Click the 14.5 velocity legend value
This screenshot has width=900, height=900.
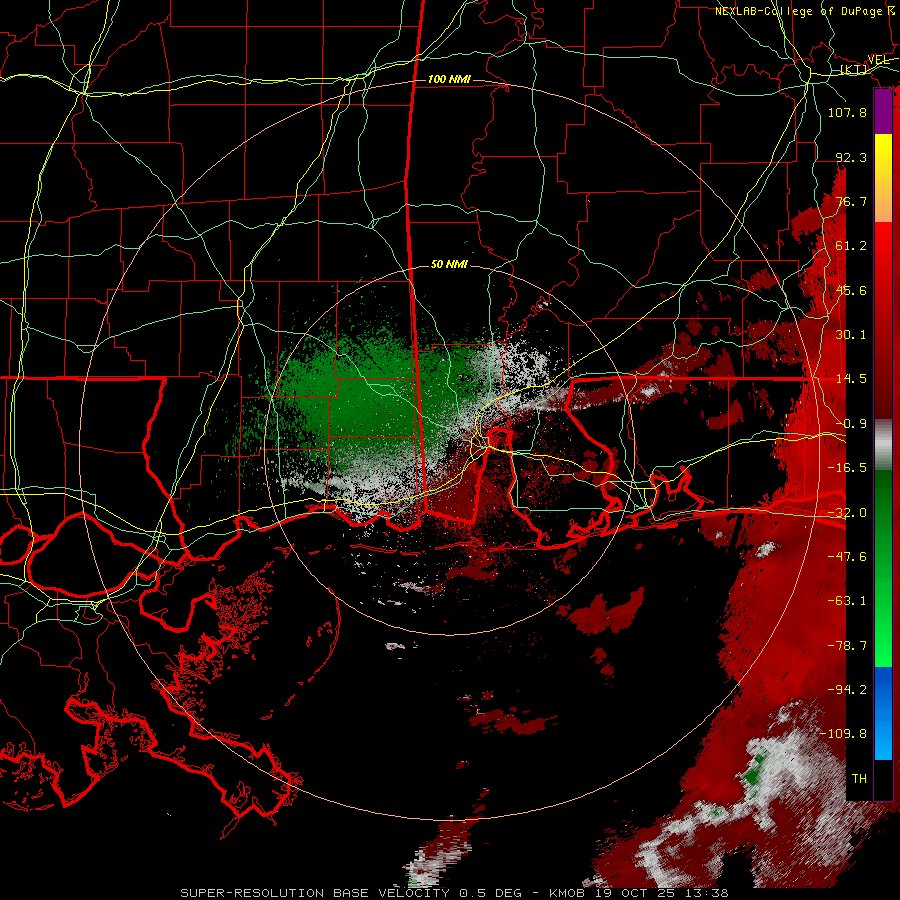click(x=851, y=379)
